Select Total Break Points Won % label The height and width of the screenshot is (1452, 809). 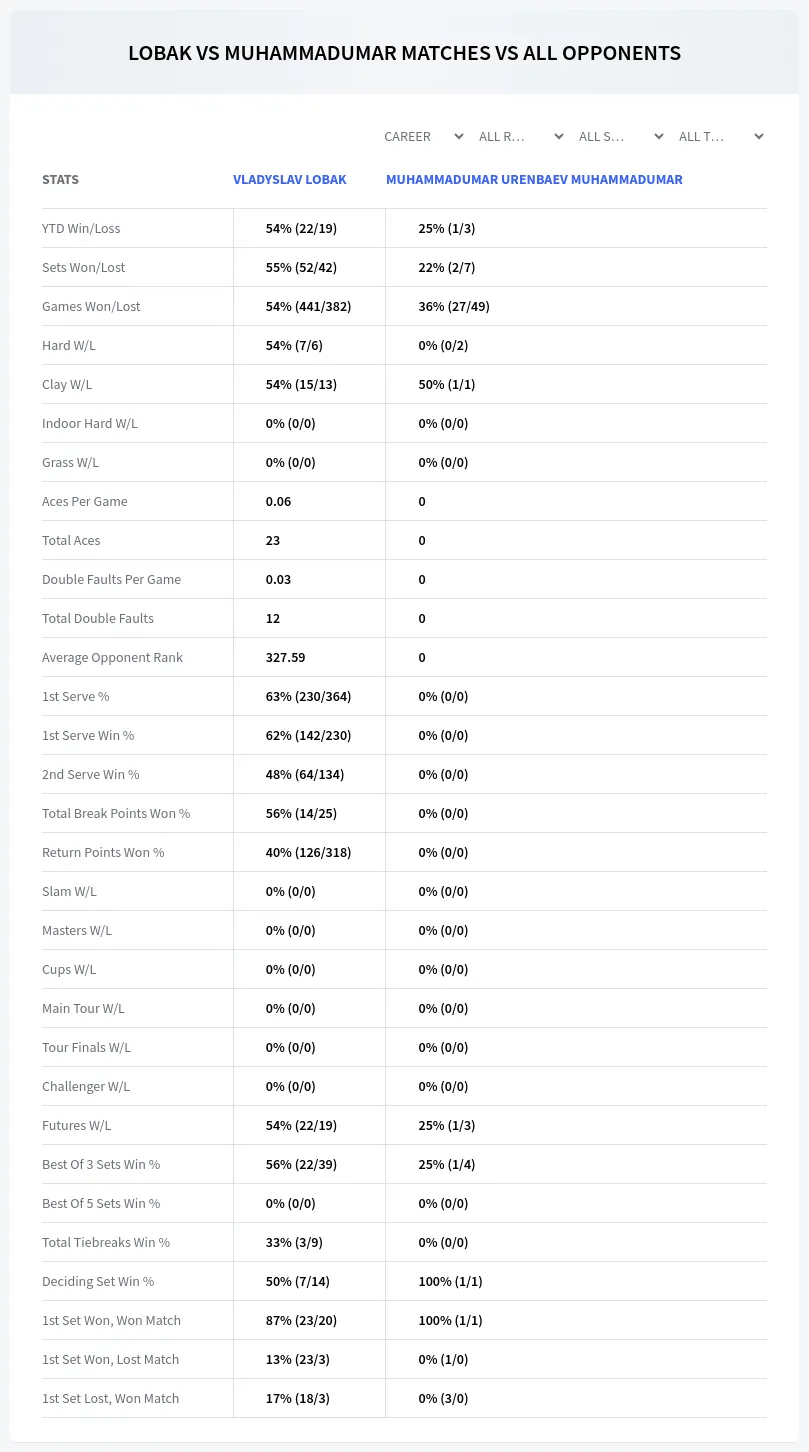pyautogui.click(x=116, y=813)
